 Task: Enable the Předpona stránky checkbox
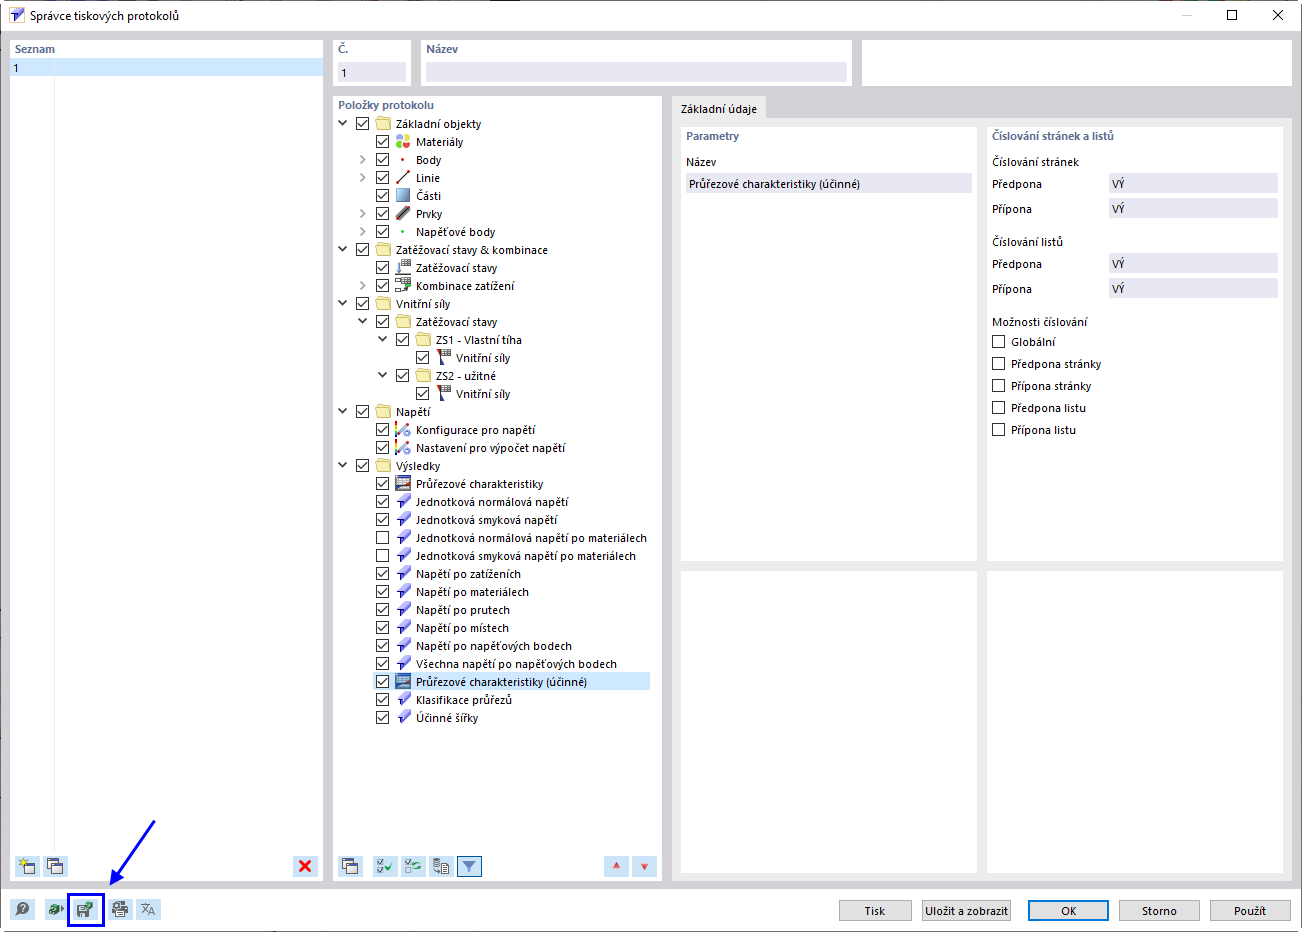(x=998, y=364)
